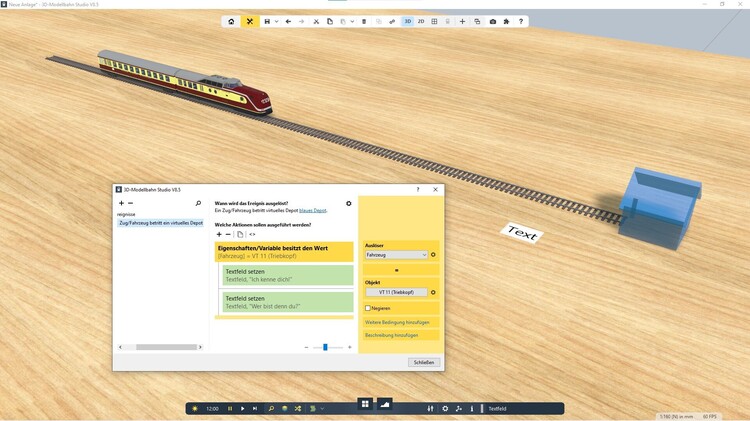750x421 pixels.
Task: Switch to 2D view mode
Action: tap(421, 21)
